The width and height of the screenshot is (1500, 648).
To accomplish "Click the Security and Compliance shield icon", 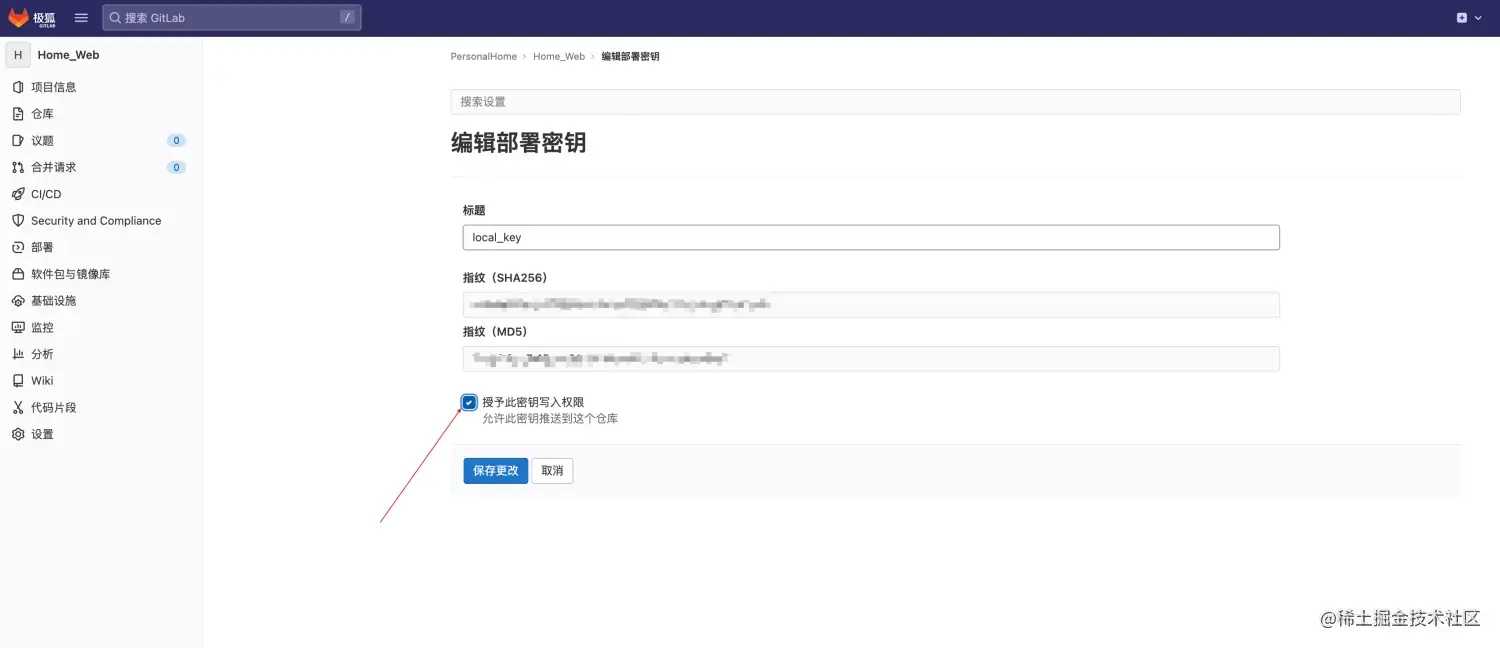I will (18, 221).
